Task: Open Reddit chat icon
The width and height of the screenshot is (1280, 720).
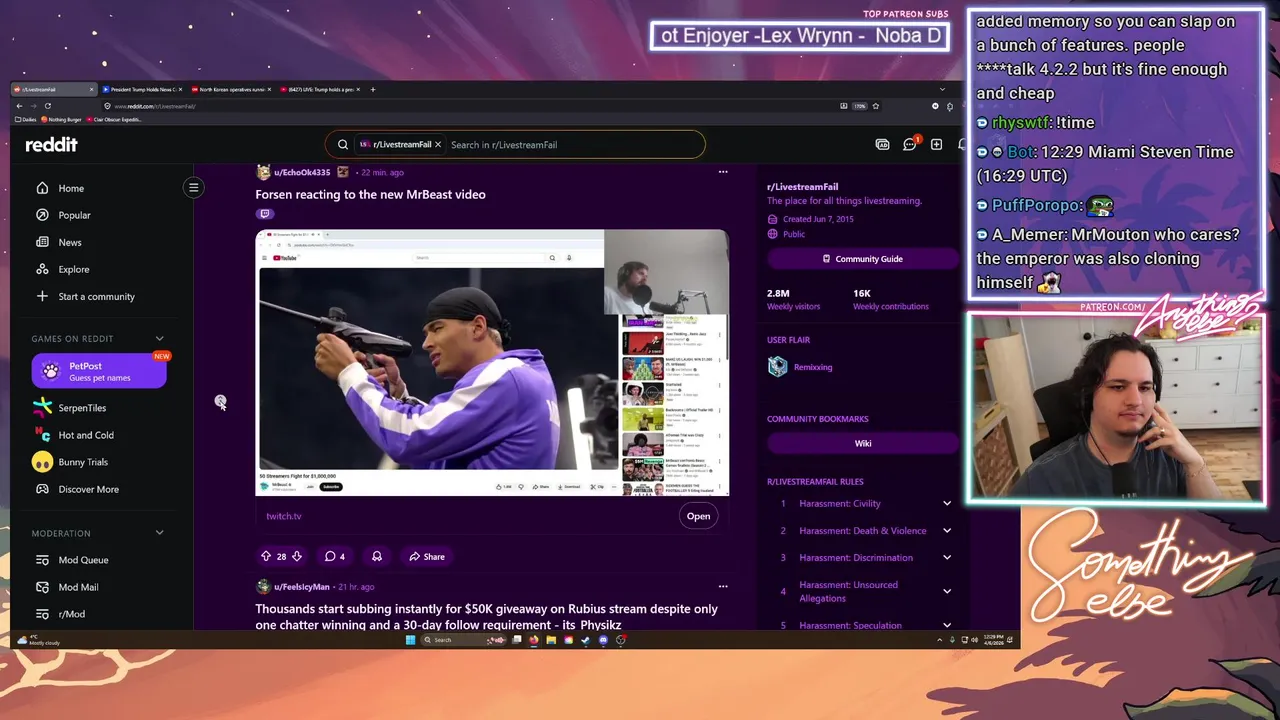Action: [910, 145]
